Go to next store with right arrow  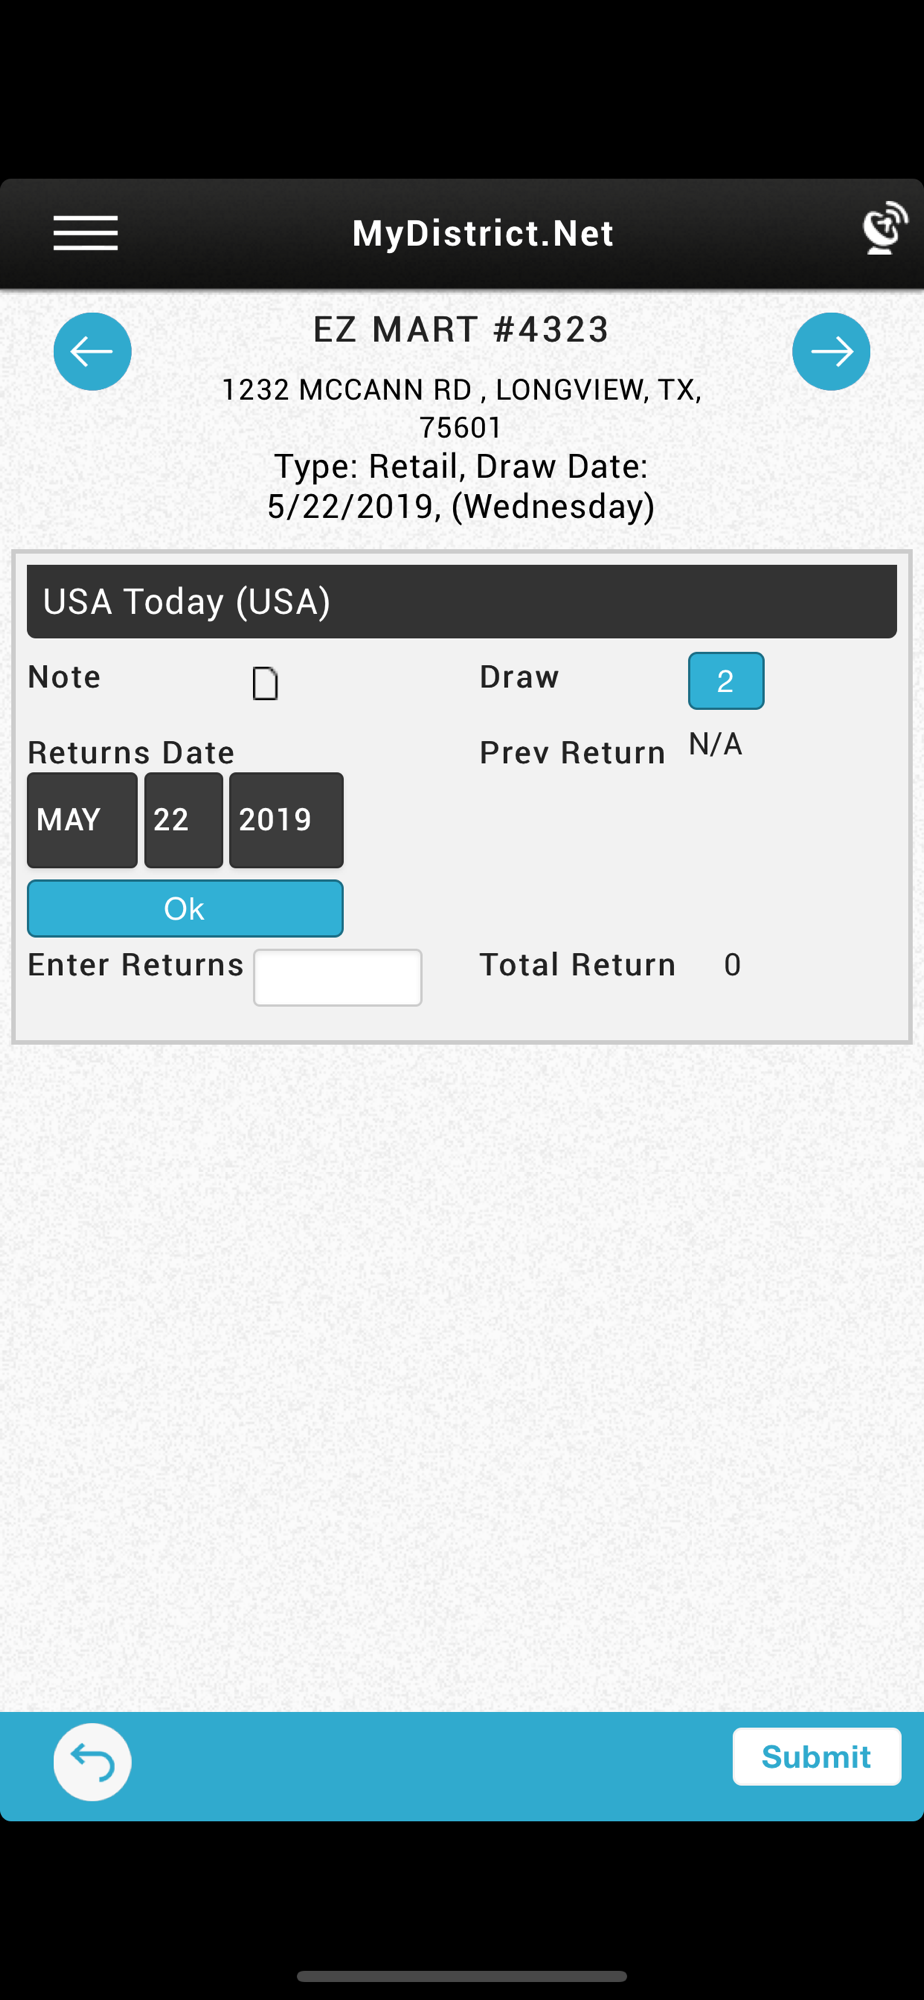coord(831,352)
